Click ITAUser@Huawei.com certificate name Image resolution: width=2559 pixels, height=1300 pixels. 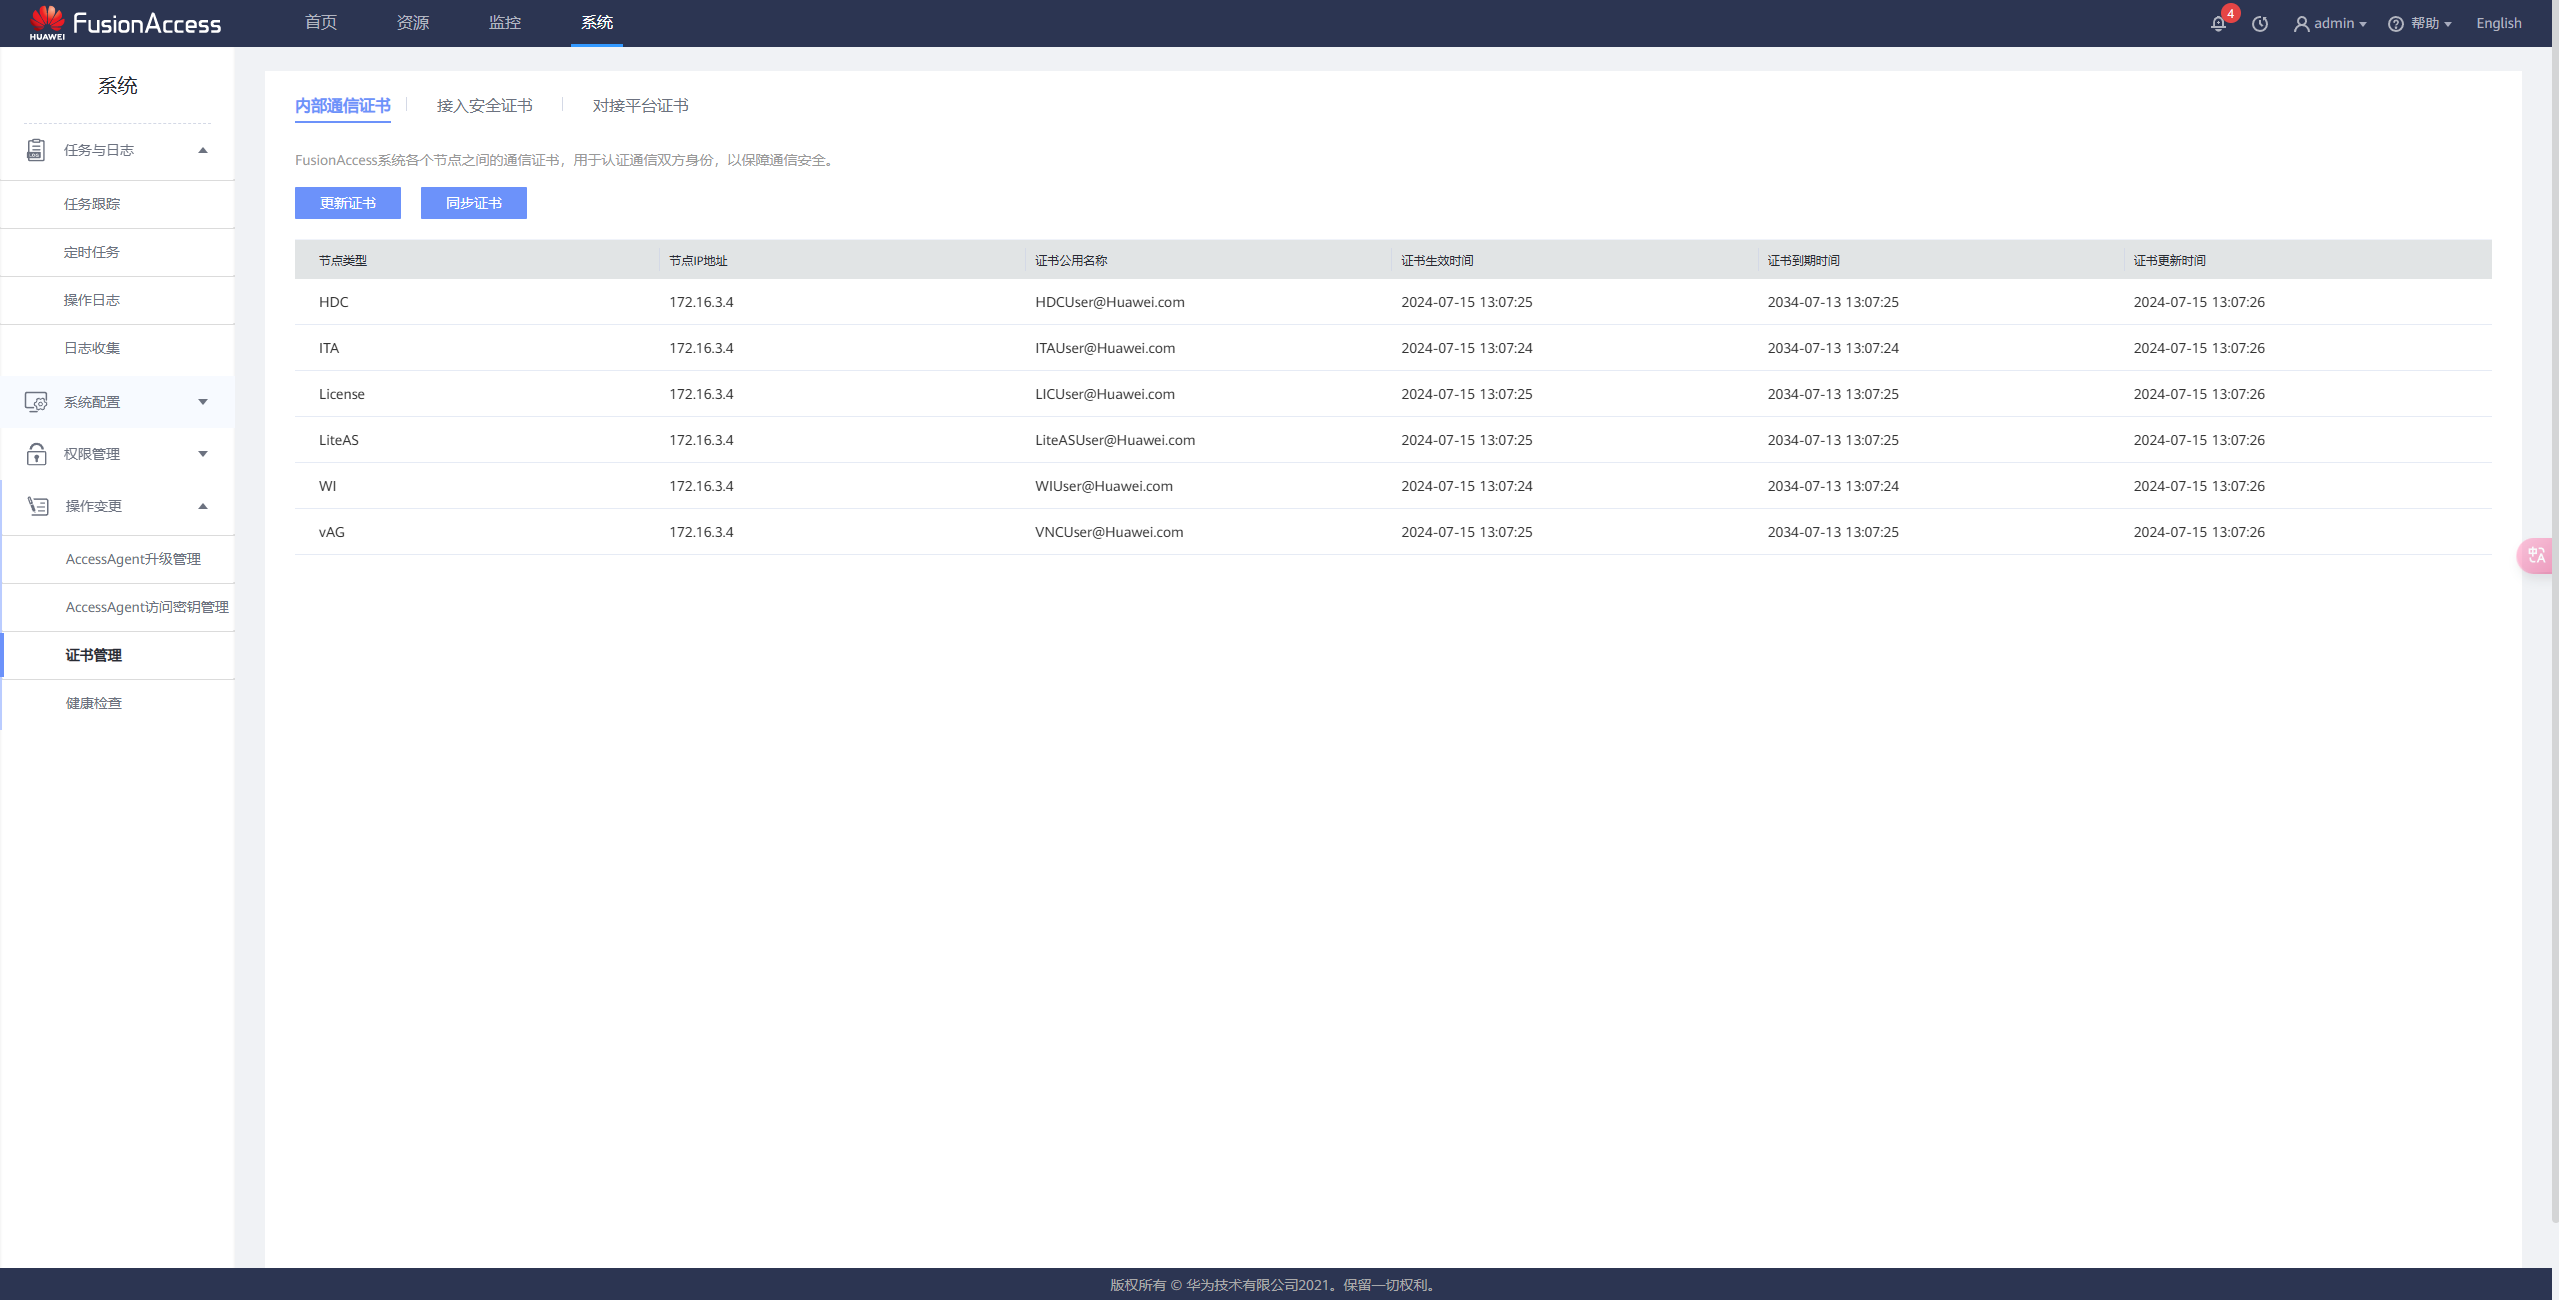[1105, 348]
